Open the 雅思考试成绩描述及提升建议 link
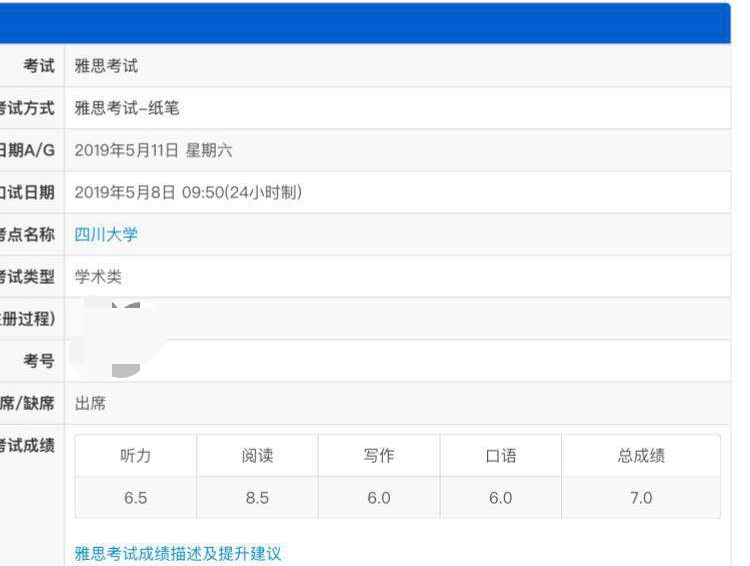750x566 pixels. pos(178,553)
